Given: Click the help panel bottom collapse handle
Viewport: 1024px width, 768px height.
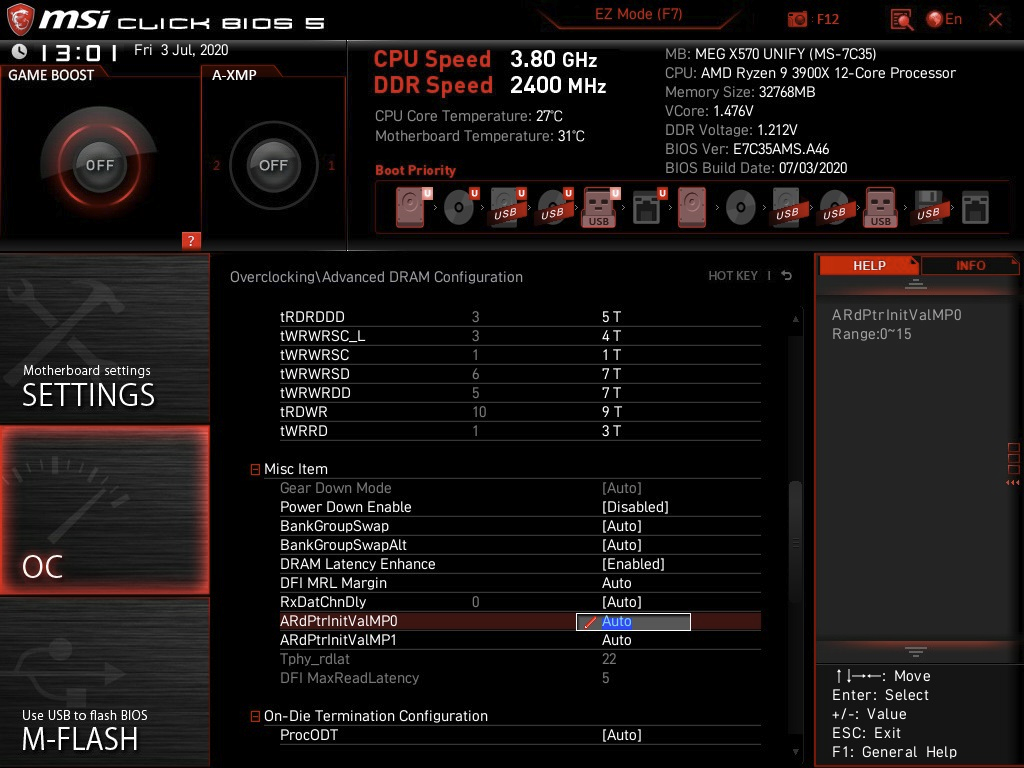Looking at the screenshot, I should 916,652.
